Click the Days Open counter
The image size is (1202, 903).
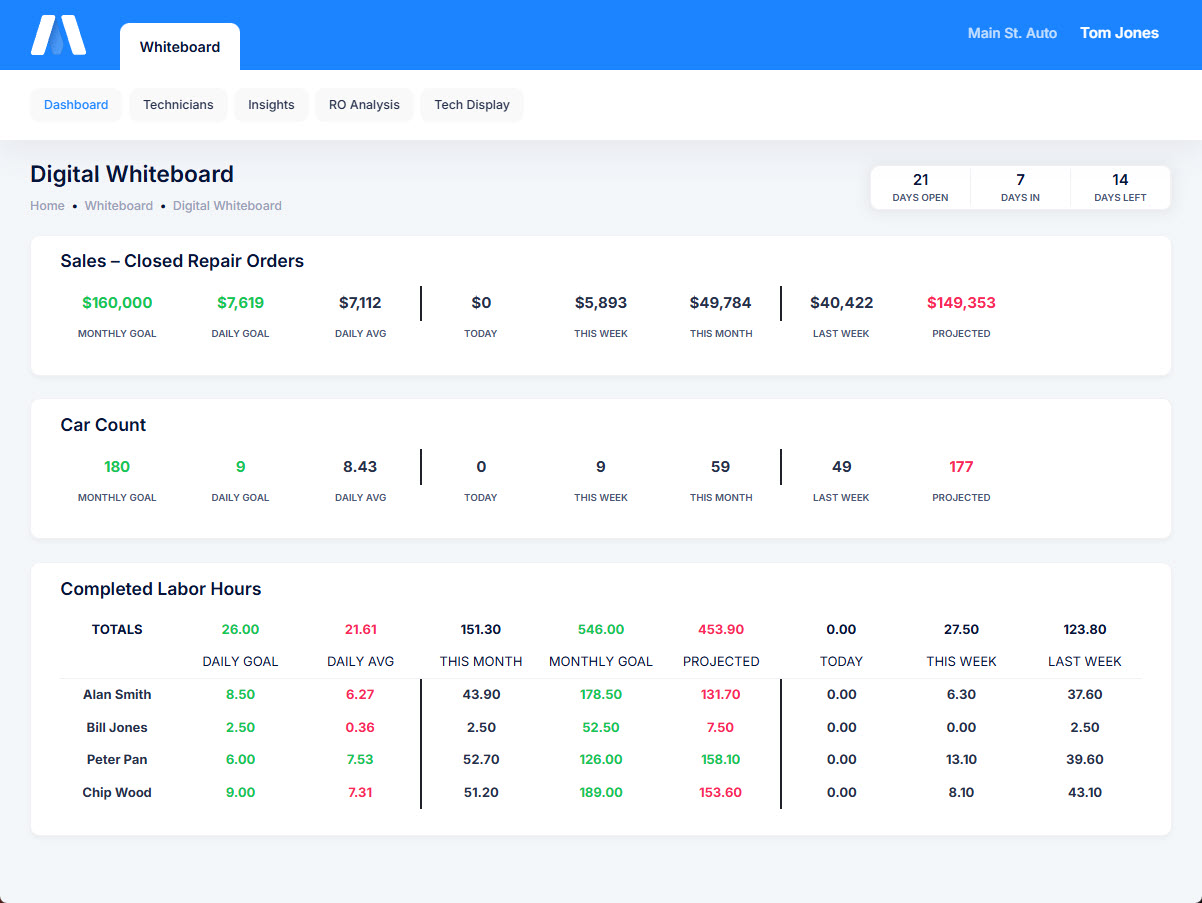[x=920, y=187]
